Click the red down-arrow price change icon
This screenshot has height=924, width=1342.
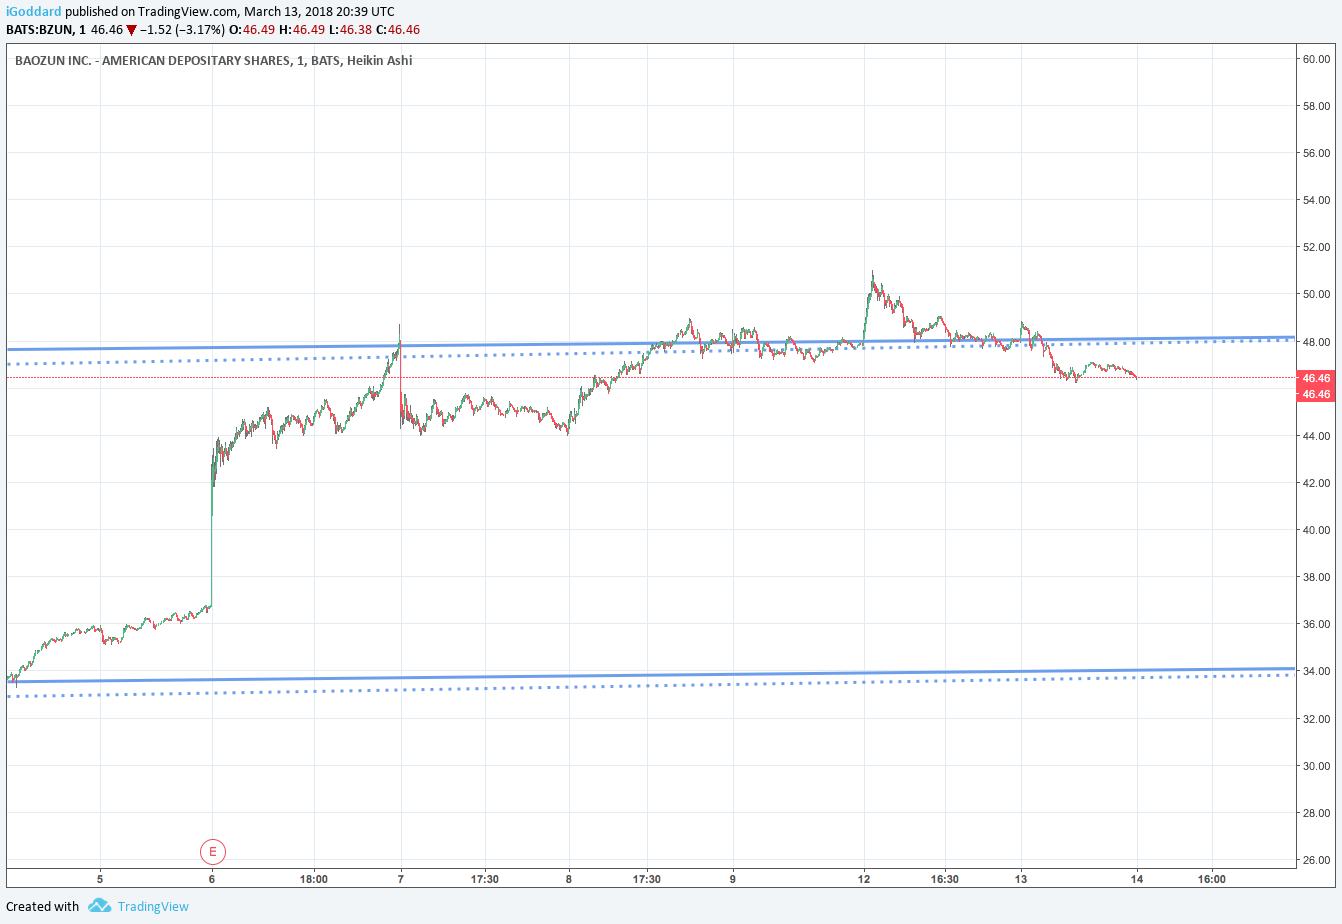(131, 30)
